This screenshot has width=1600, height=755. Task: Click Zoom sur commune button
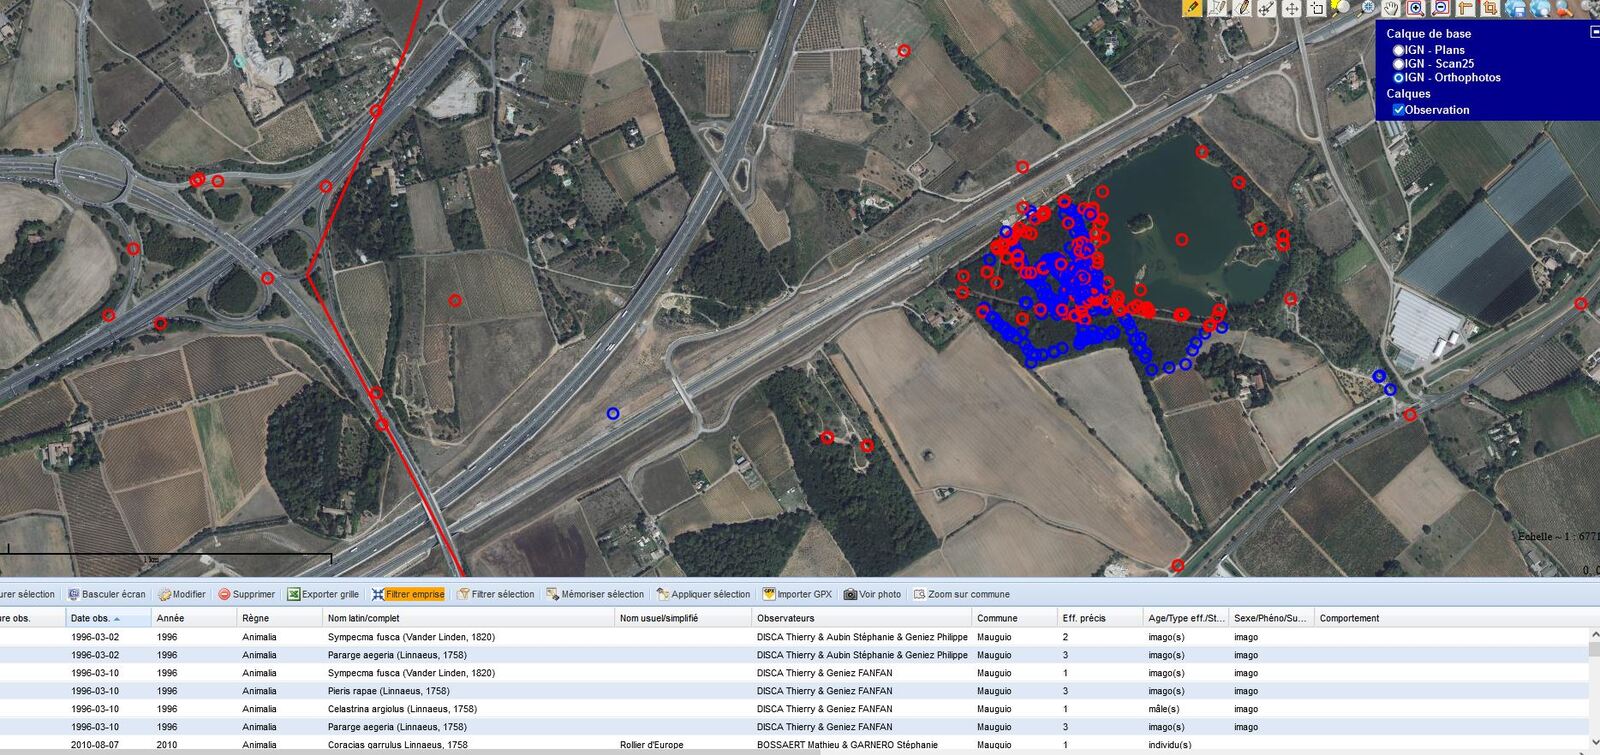click(961, 594)
